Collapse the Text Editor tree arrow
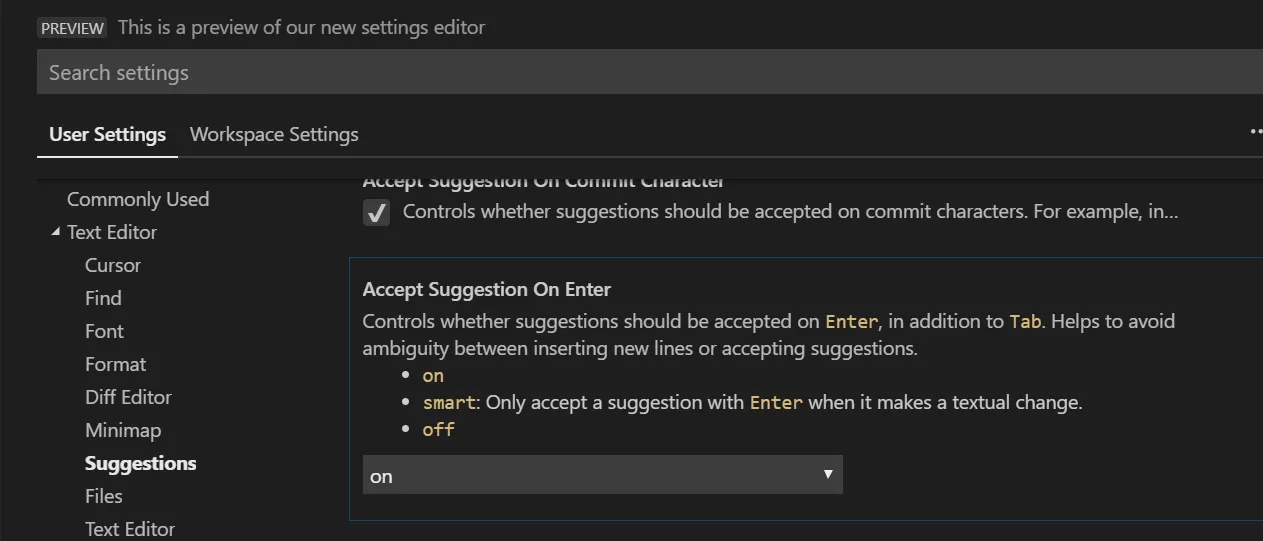The height and width of the screenshot is (541, 1263). click(x=55, y=232)
